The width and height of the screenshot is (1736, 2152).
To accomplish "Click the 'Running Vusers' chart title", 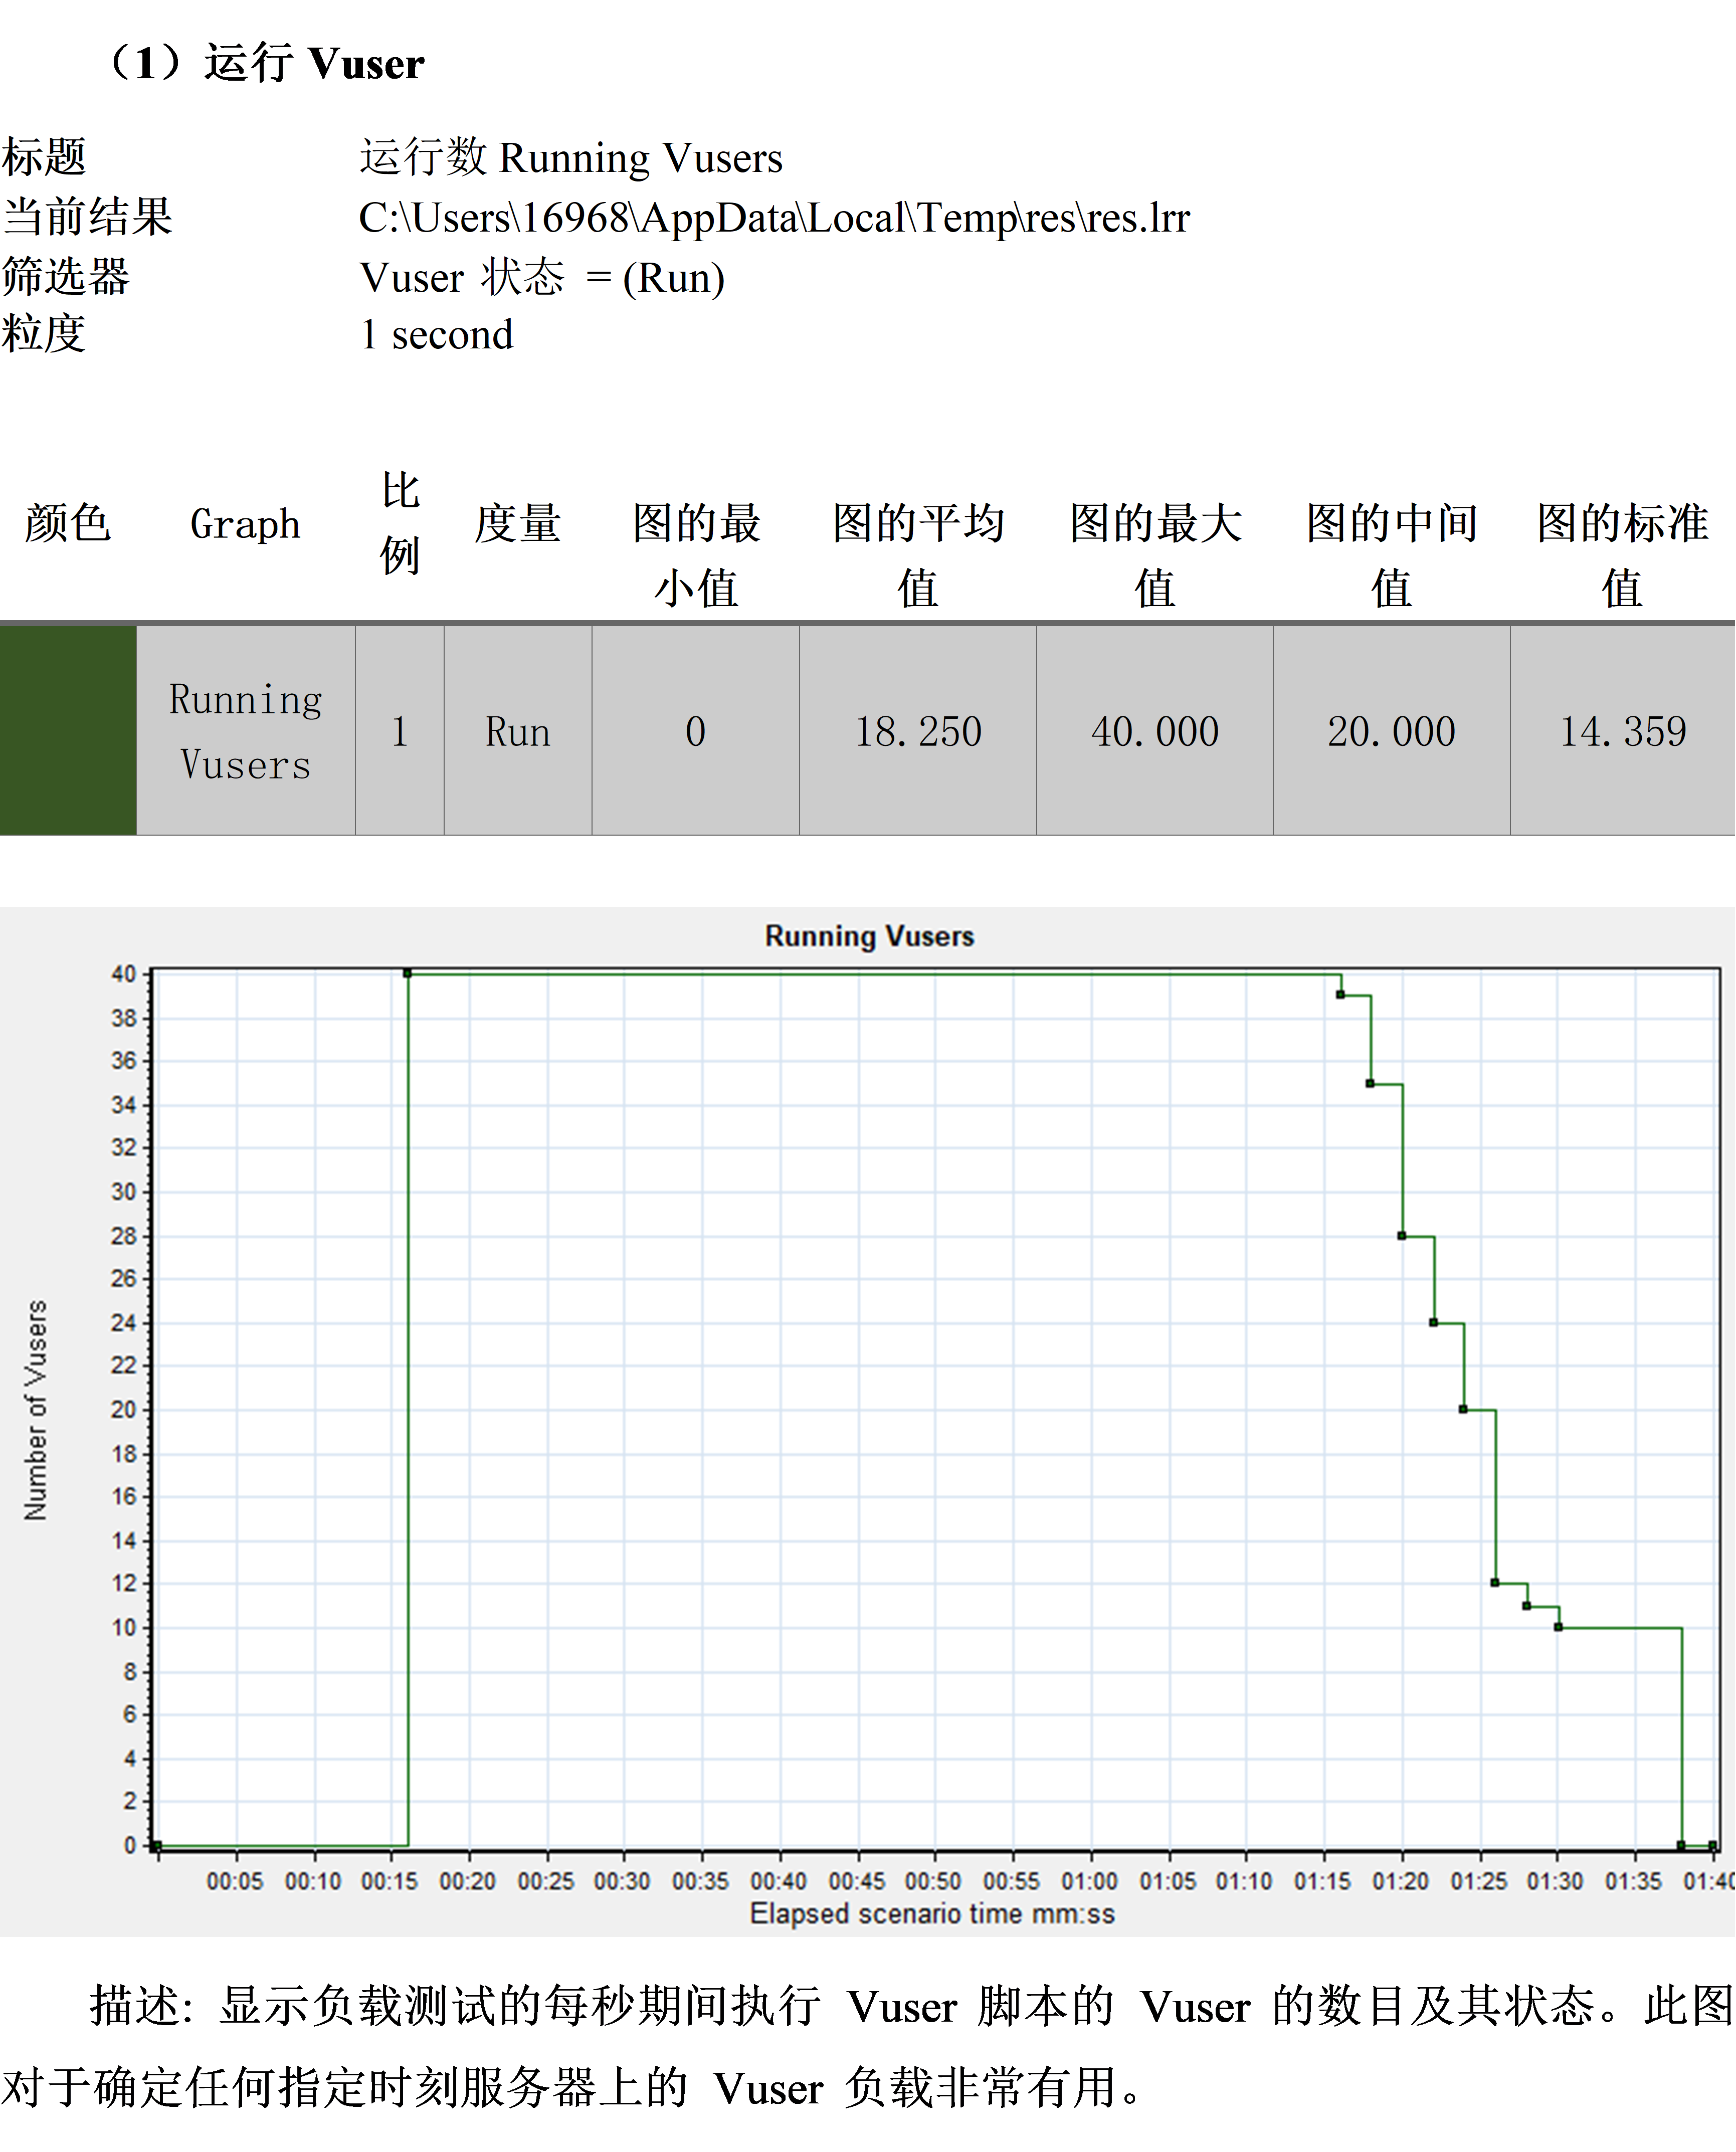I will 869,936.
